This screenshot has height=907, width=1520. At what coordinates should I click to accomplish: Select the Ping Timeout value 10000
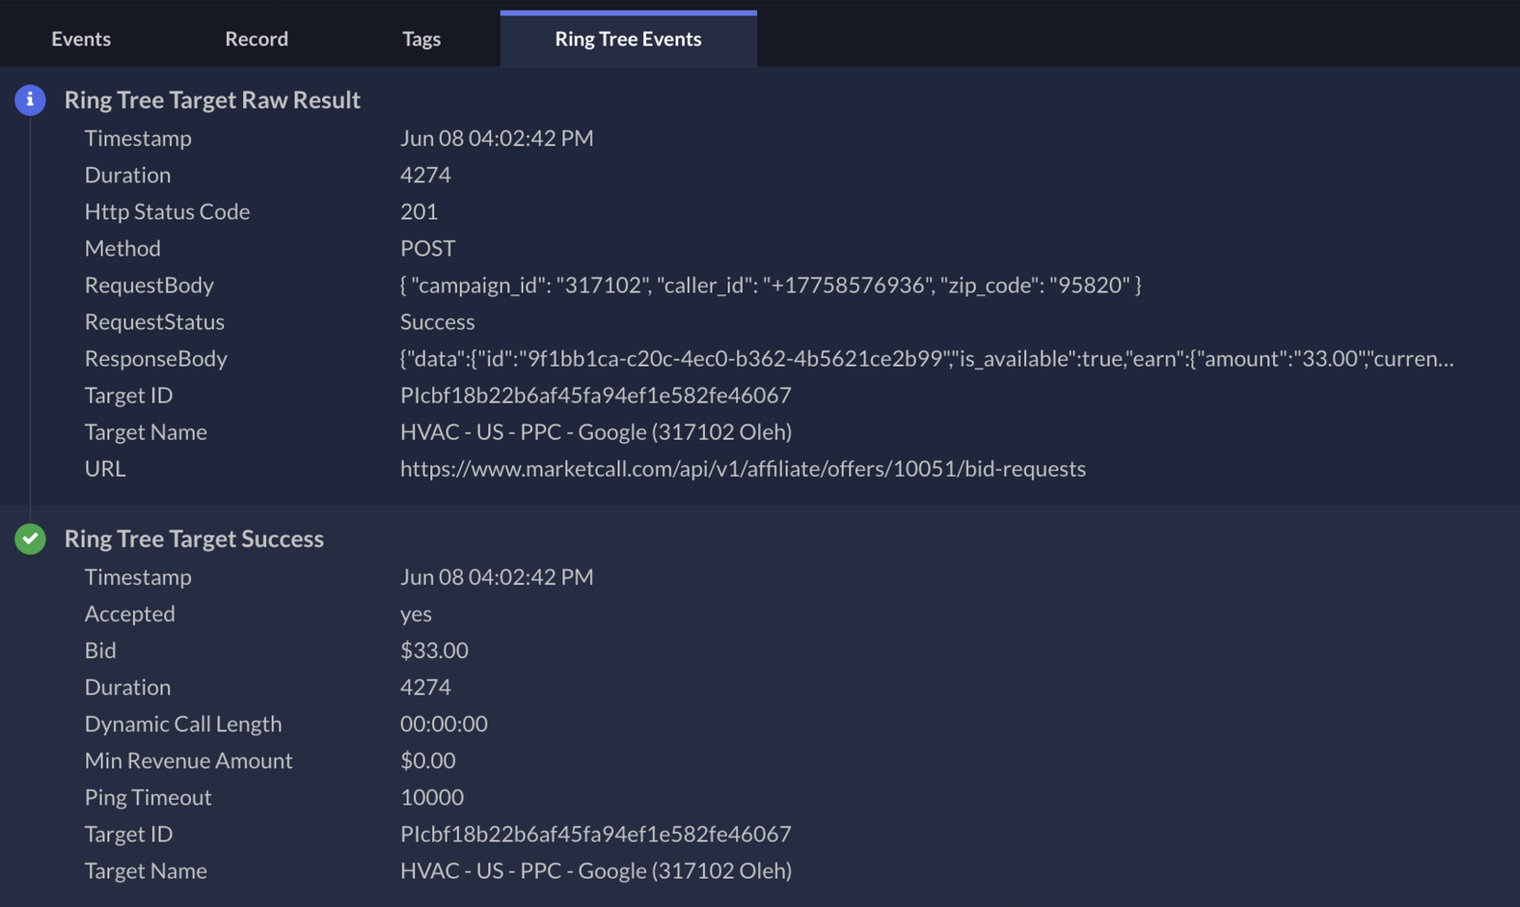(432, 797)
